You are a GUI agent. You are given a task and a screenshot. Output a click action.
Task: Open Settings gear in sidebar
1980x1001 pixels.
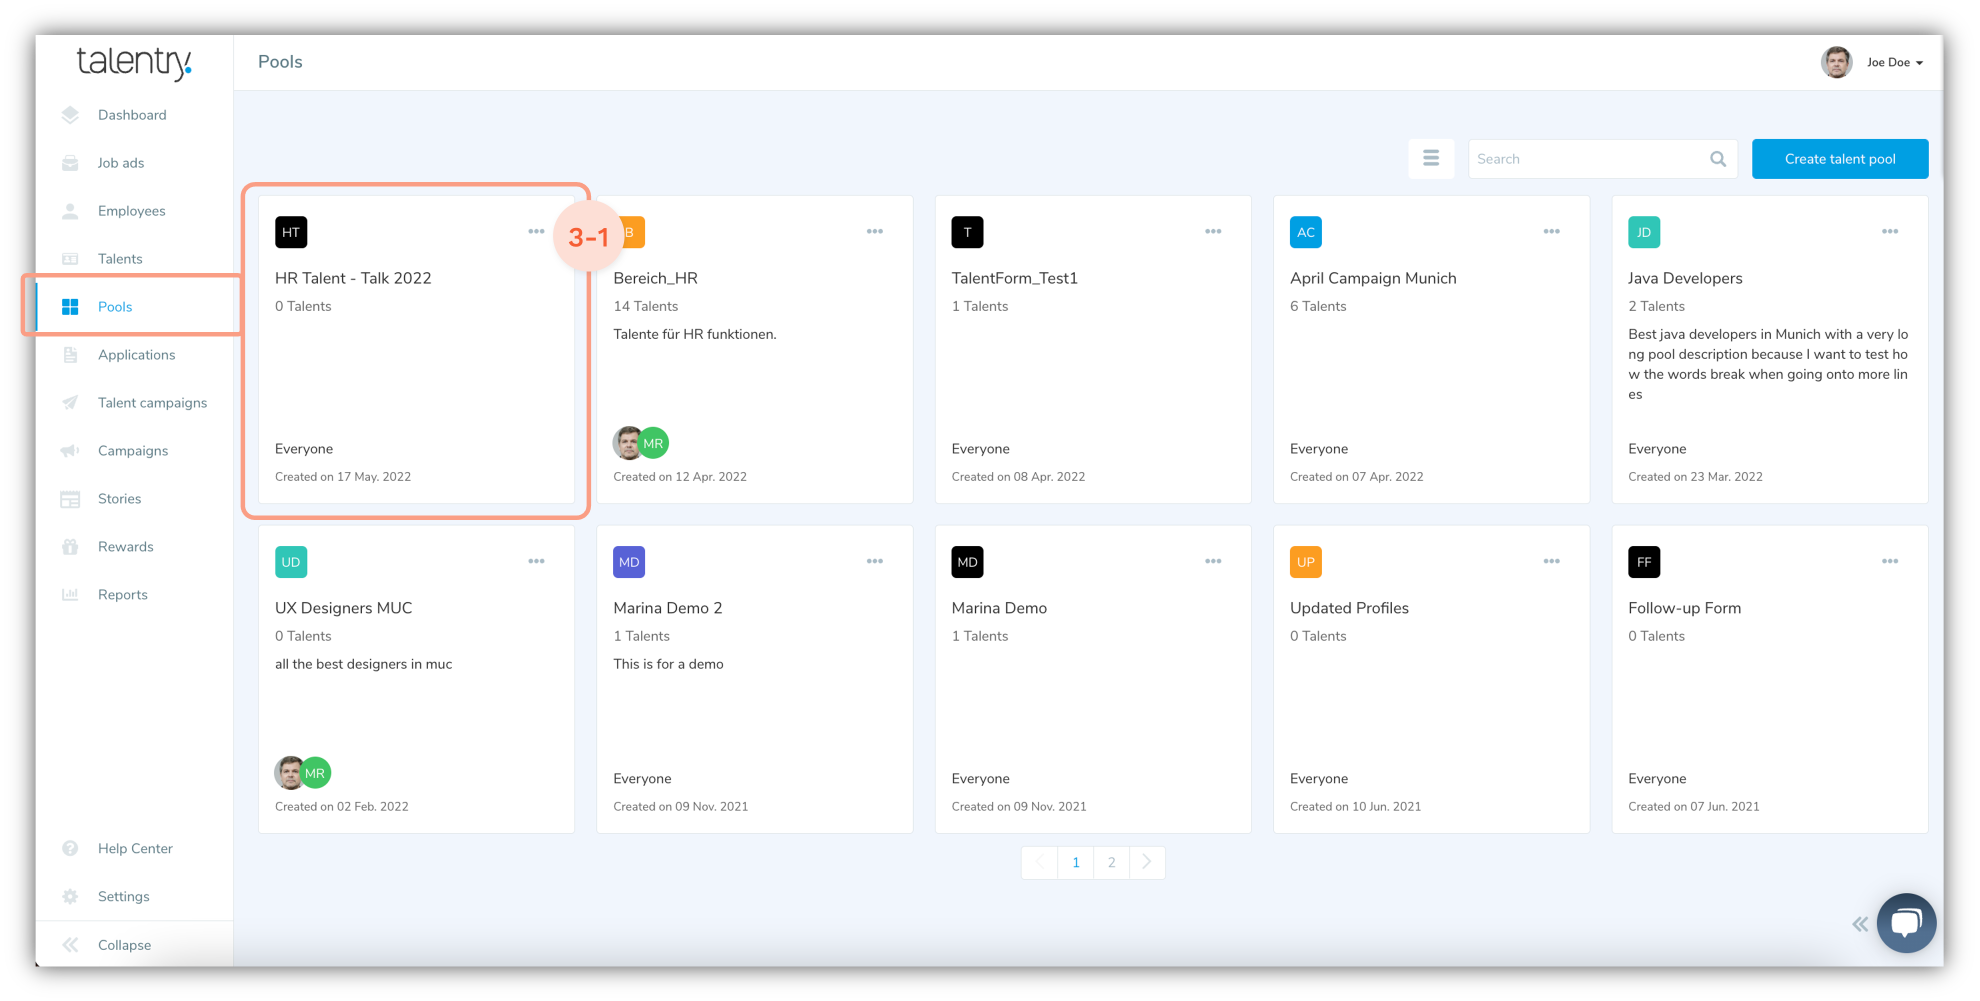tap(70, 897)
